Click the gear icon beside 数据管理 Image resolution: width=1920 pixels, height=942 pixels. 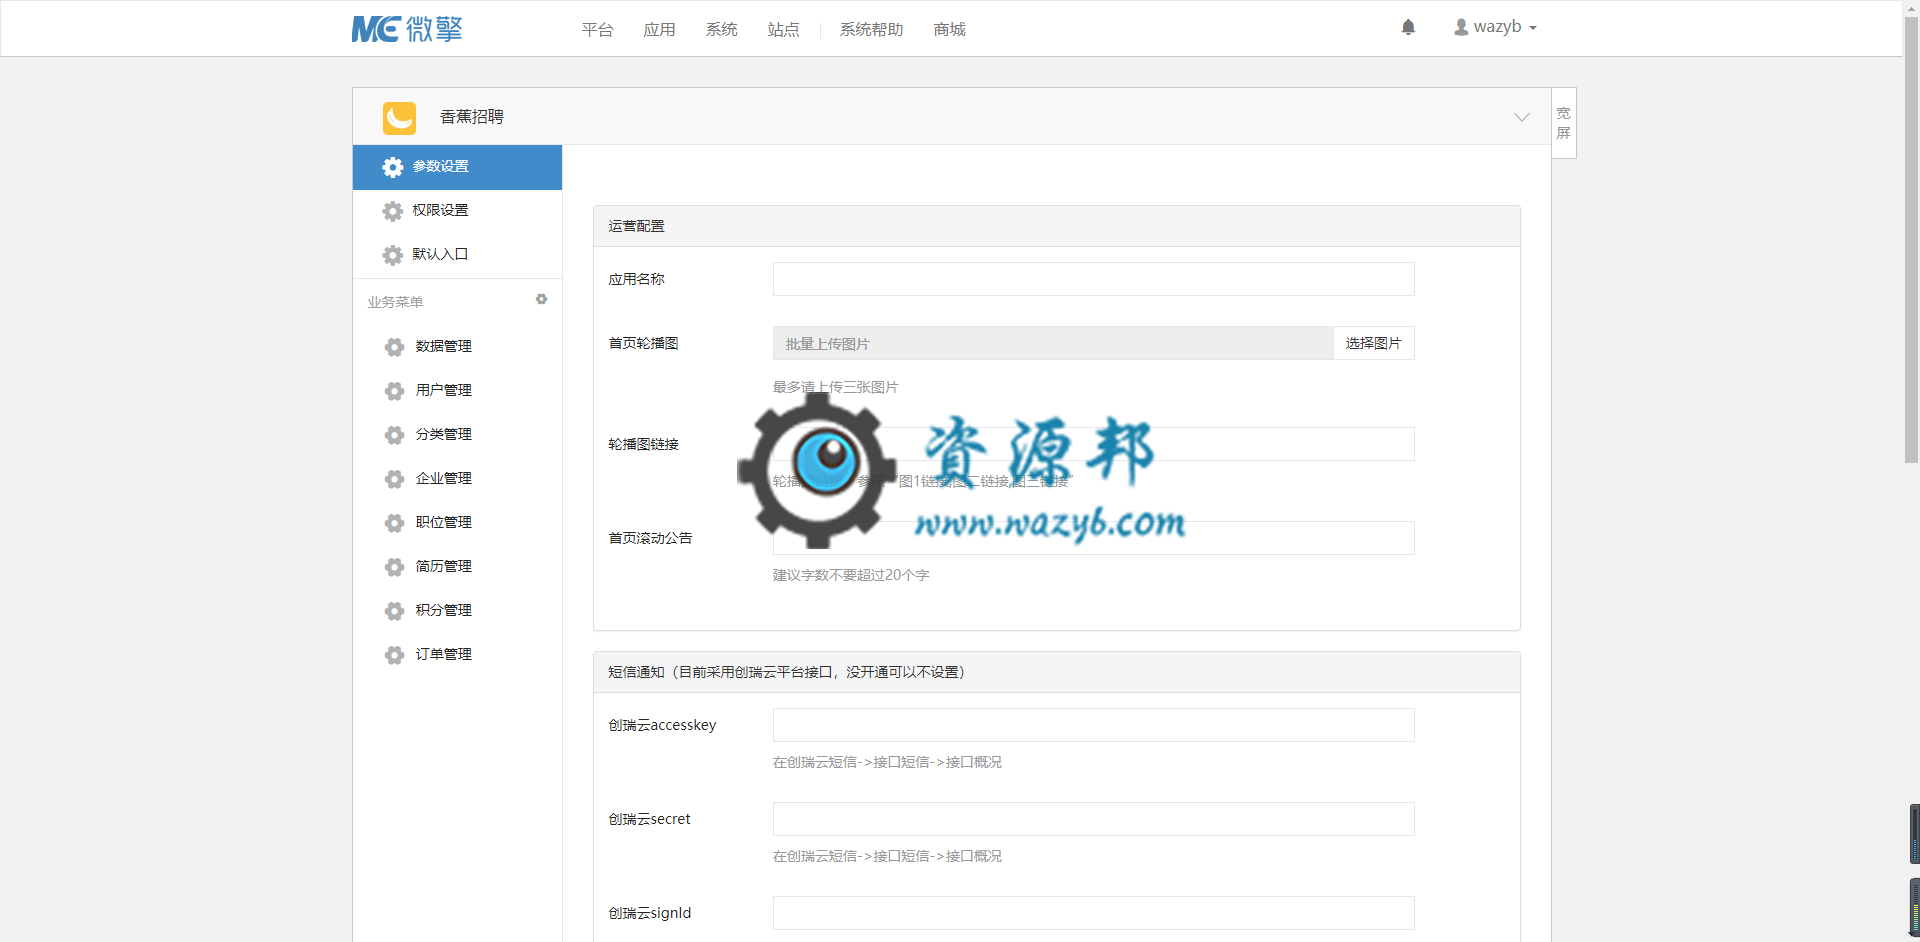[x=395, y=347]
